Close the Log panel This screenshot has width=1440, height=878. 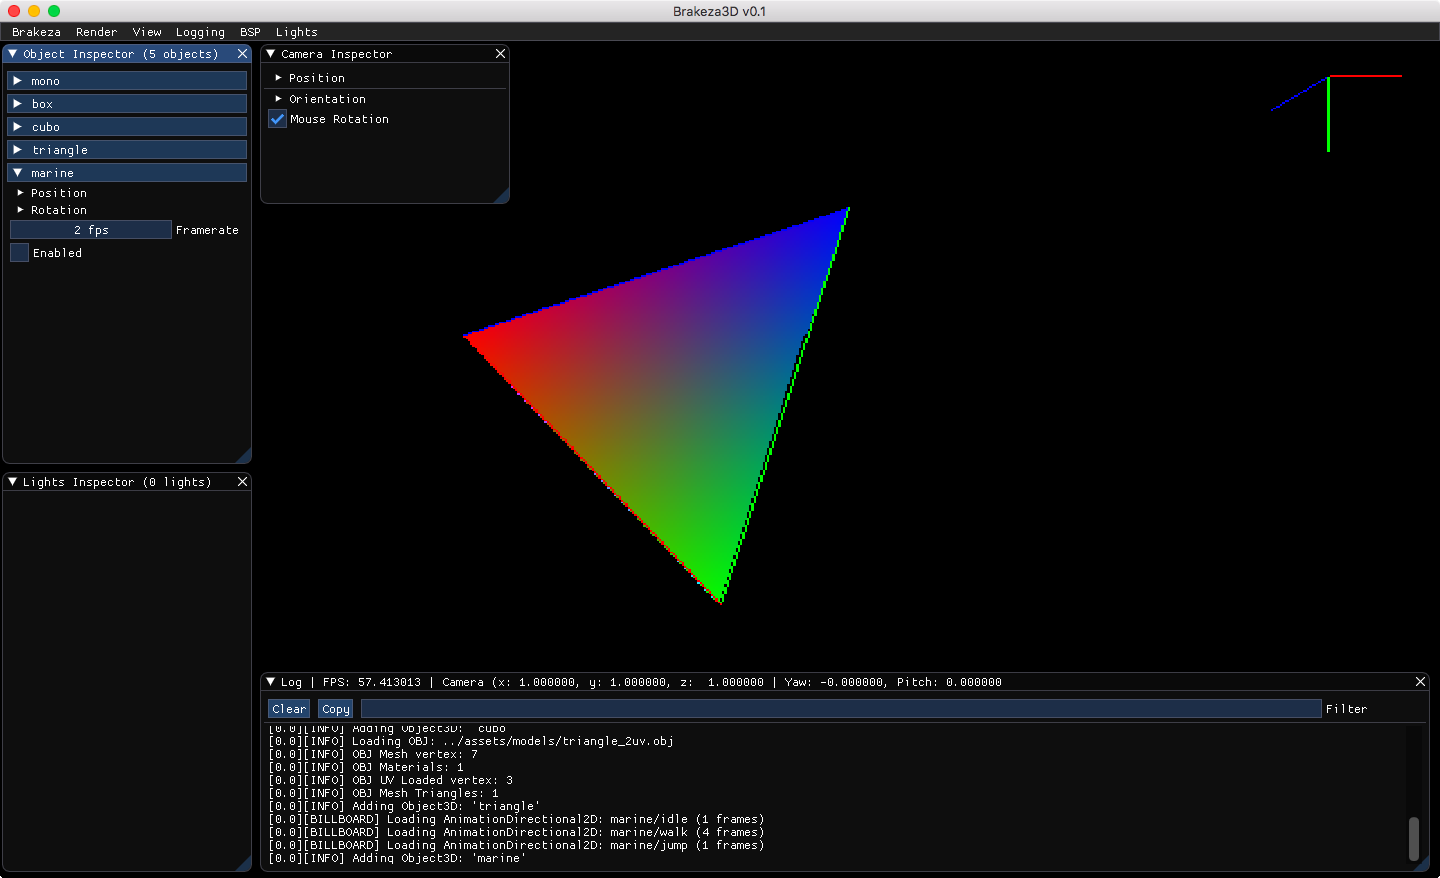tap(1420, 682)
